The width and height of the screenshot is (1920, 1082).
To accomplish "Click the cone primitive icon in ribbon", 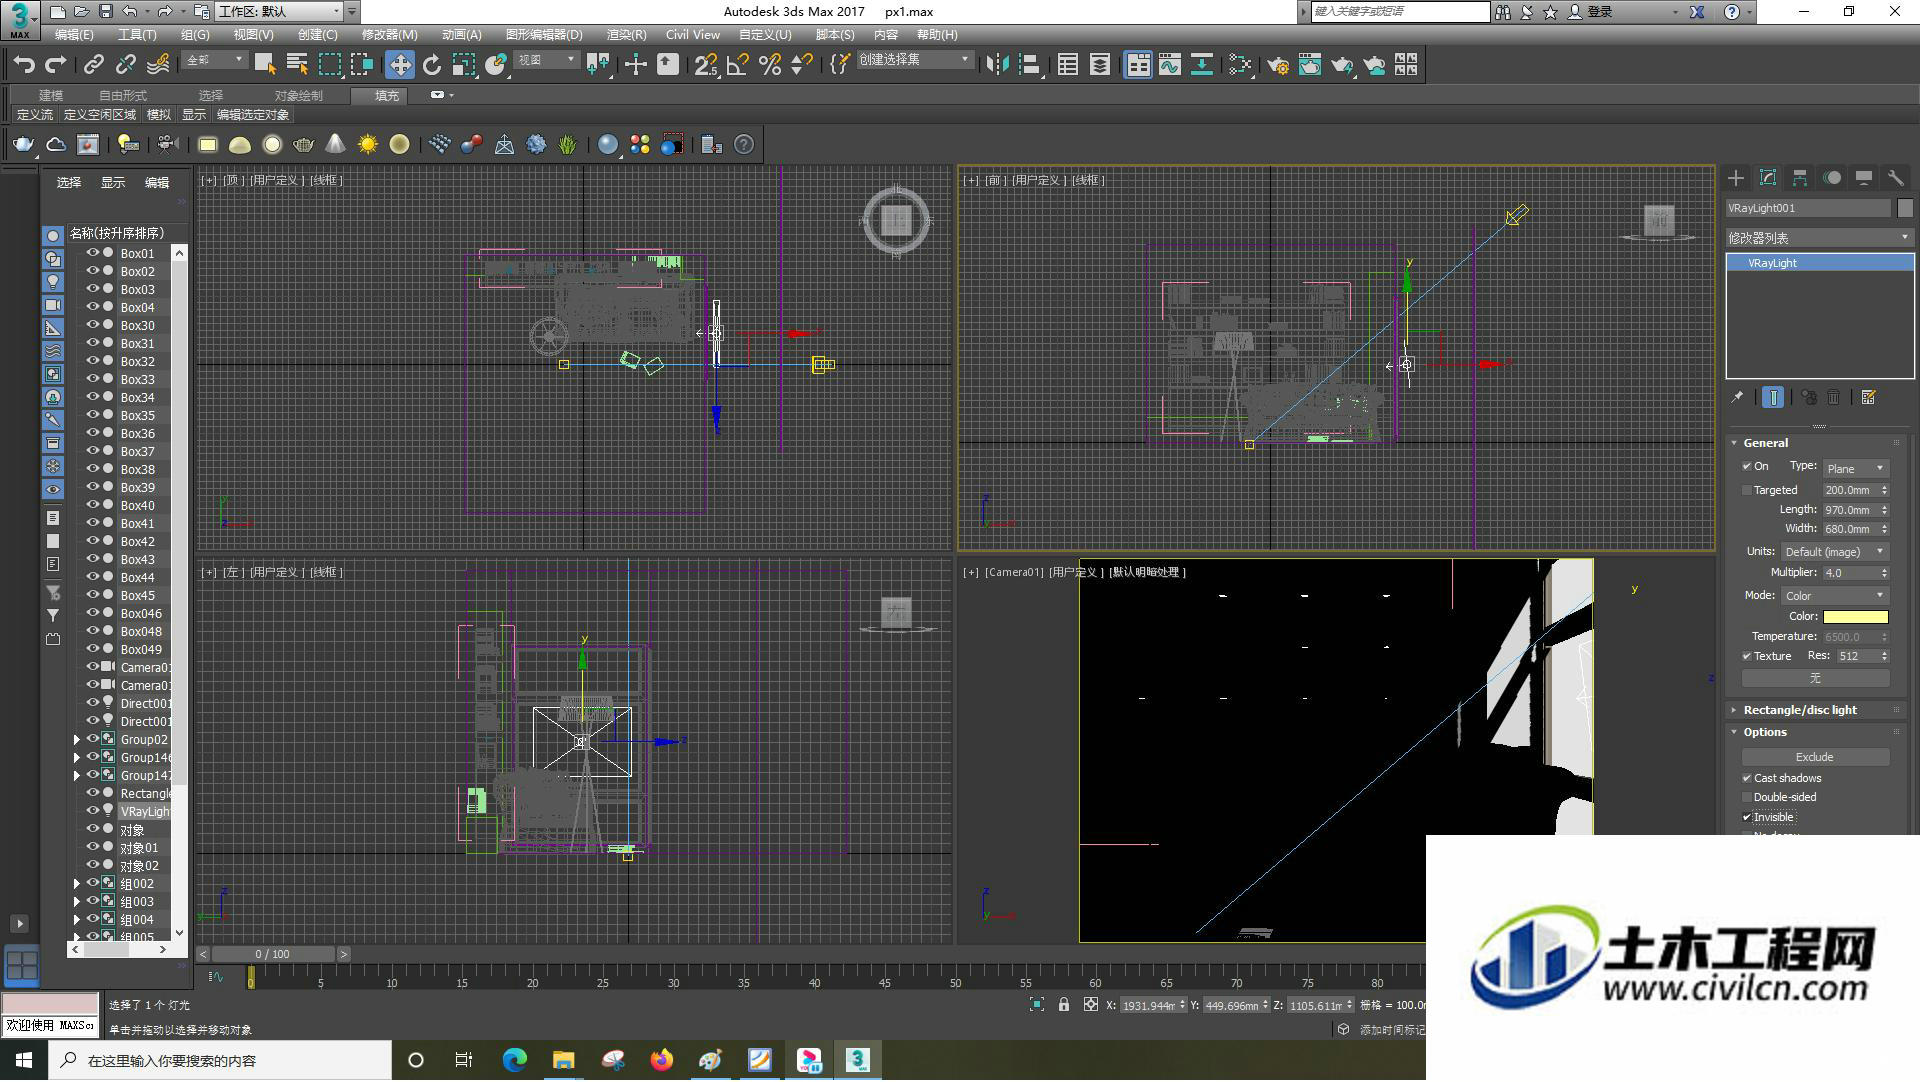I will (x=336, y=145).
